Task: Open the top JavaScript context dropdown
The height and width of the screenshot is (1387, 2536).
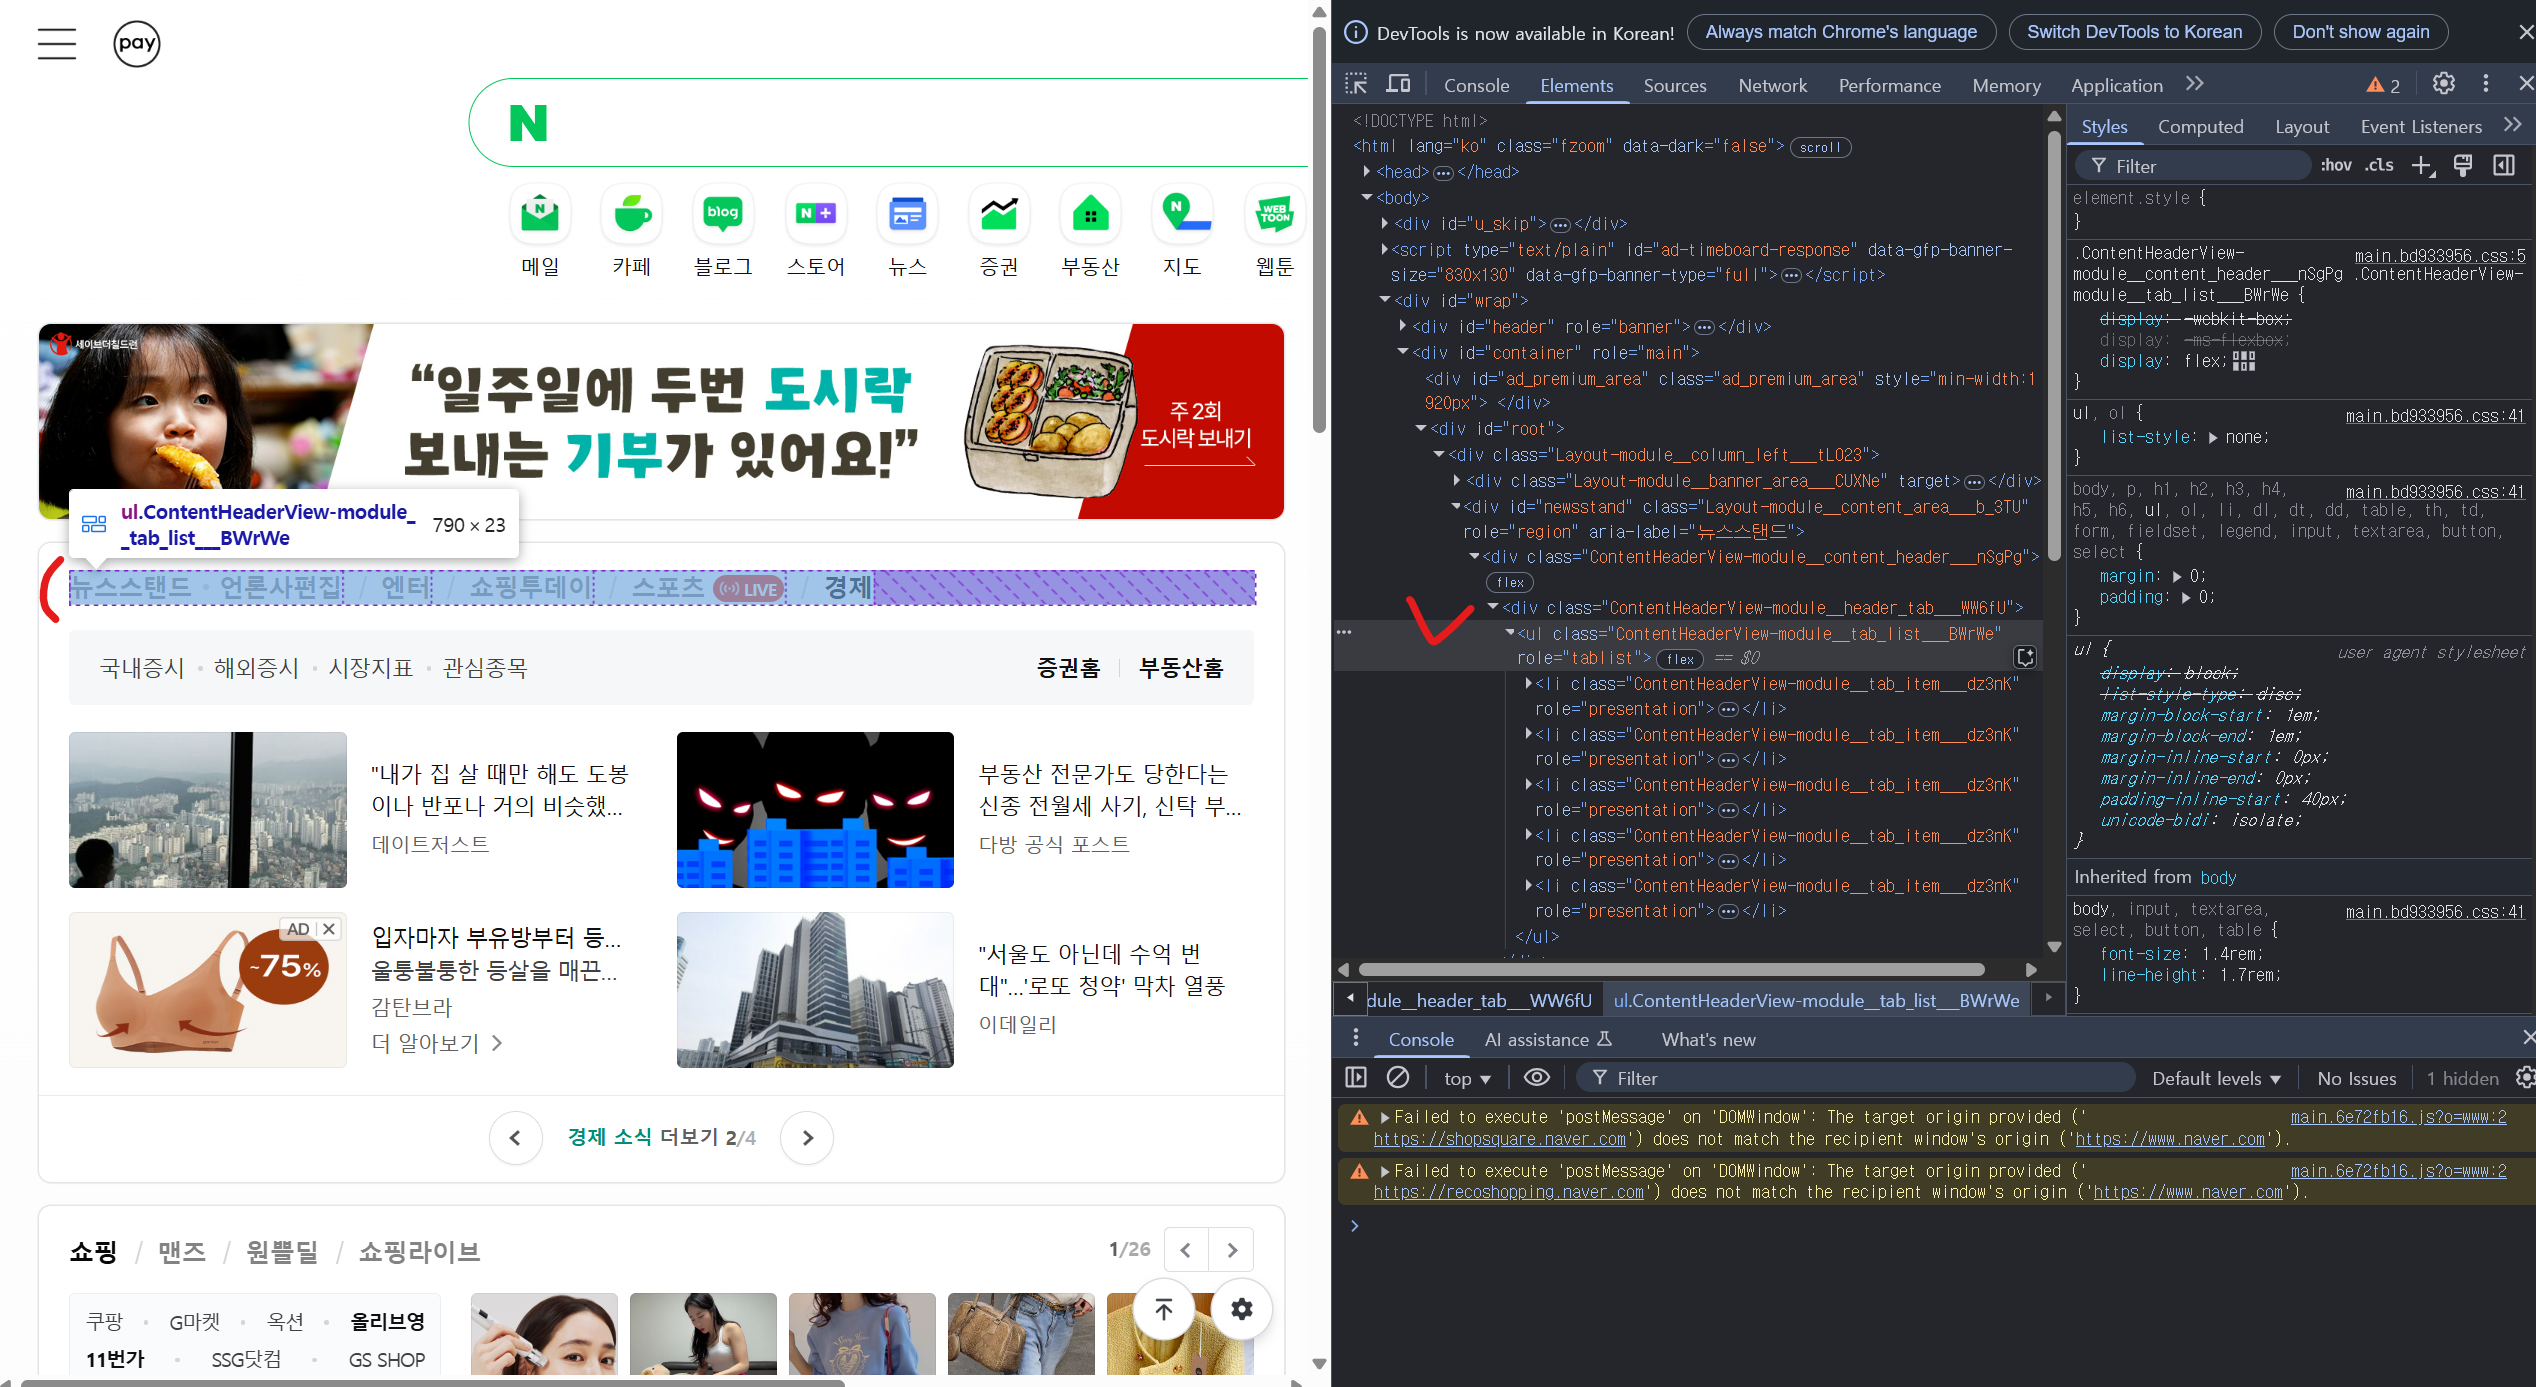Action: click(x=1466, y=1078)
